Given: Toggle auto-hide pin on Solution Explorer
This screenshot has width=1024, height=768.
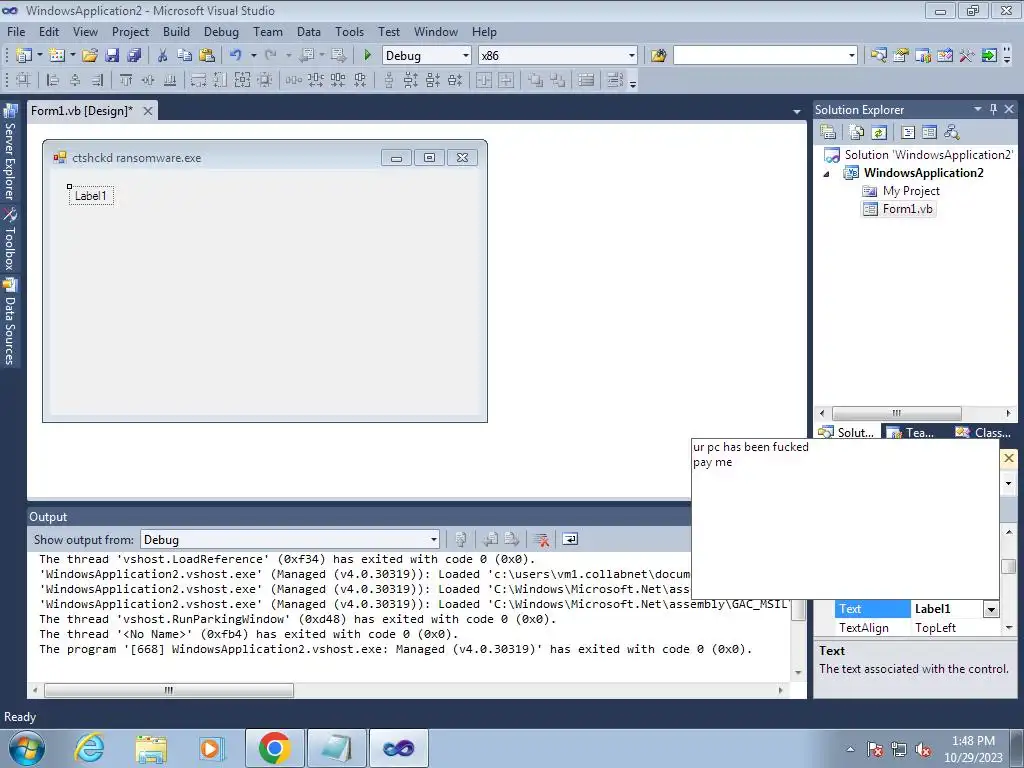Looking at the screenshot, I should click(x=993, y=110).
